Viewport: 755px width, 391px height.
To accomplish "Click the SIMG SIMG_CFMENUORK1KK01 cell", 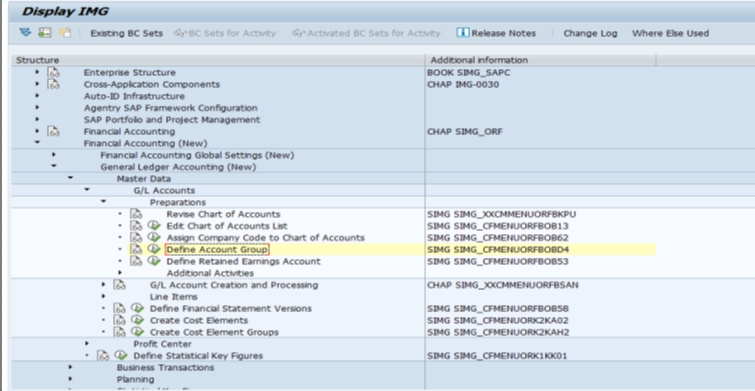I will click(497, 356).
